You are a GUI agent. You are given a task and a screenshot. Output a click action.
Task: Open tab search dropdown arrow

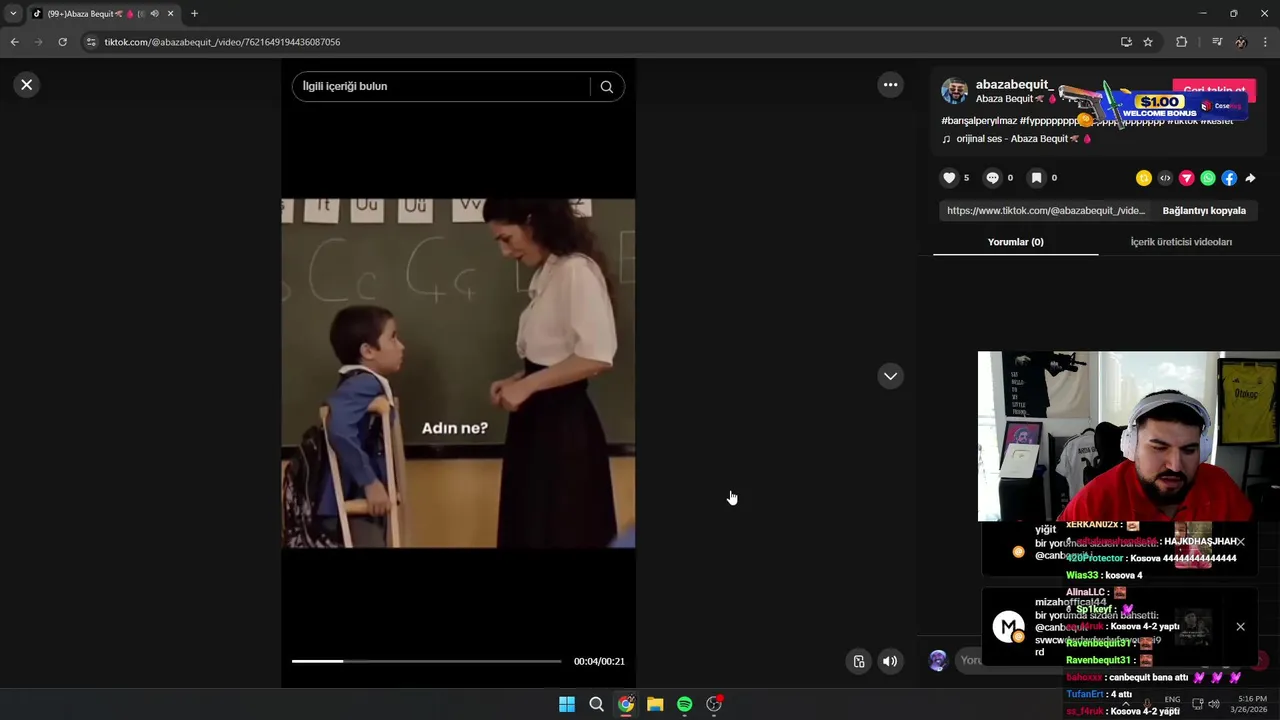tap(13, 14)
